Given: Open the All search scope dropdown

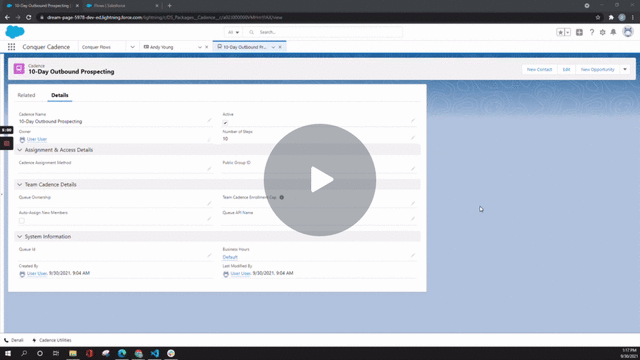Looking at the screenshot, I should click(233, 32).
